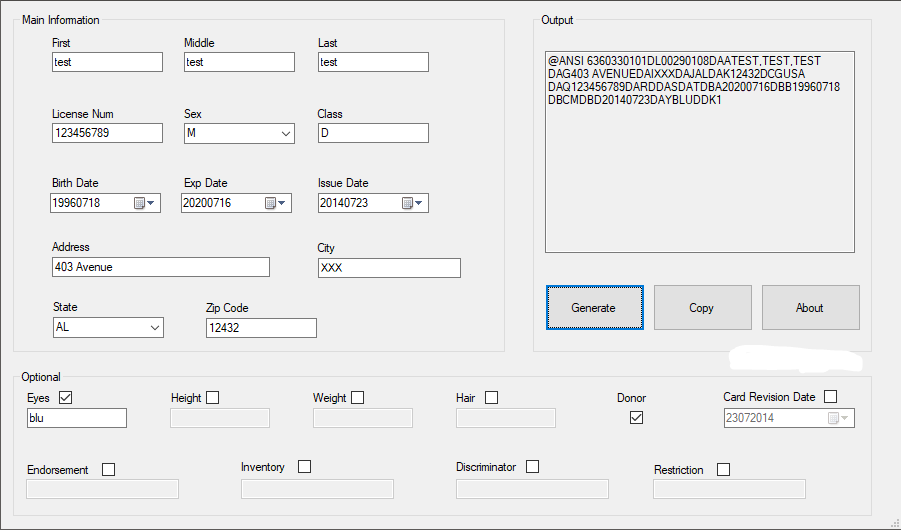This screenshot has width=901, height=530.
Task: Click Issue Date value 20140723
Action: (344, 203)
